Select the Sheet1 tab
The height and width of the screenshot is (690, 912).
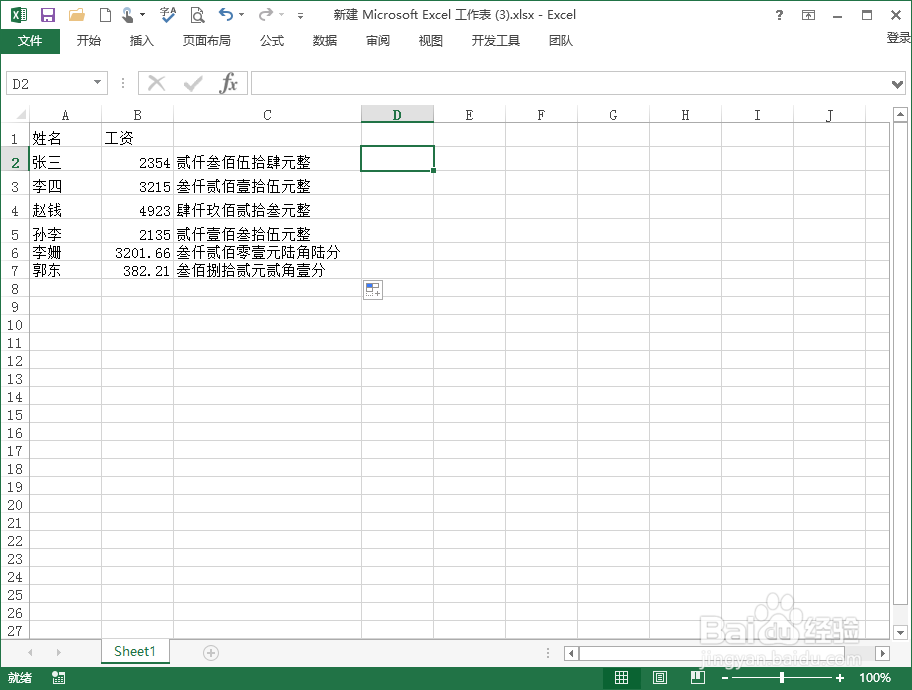click(135, 651)
